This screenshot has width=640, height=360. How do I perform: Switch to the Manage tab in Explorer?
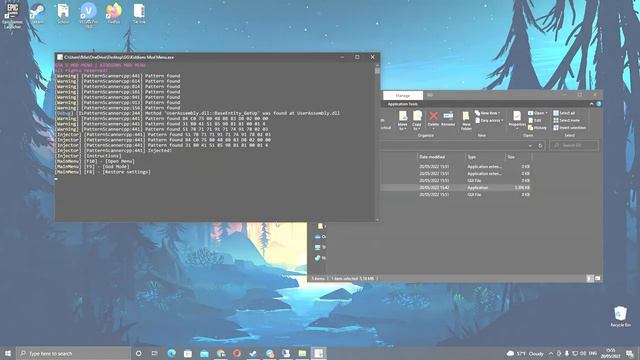pyautogui.click(x=403, y=96)
